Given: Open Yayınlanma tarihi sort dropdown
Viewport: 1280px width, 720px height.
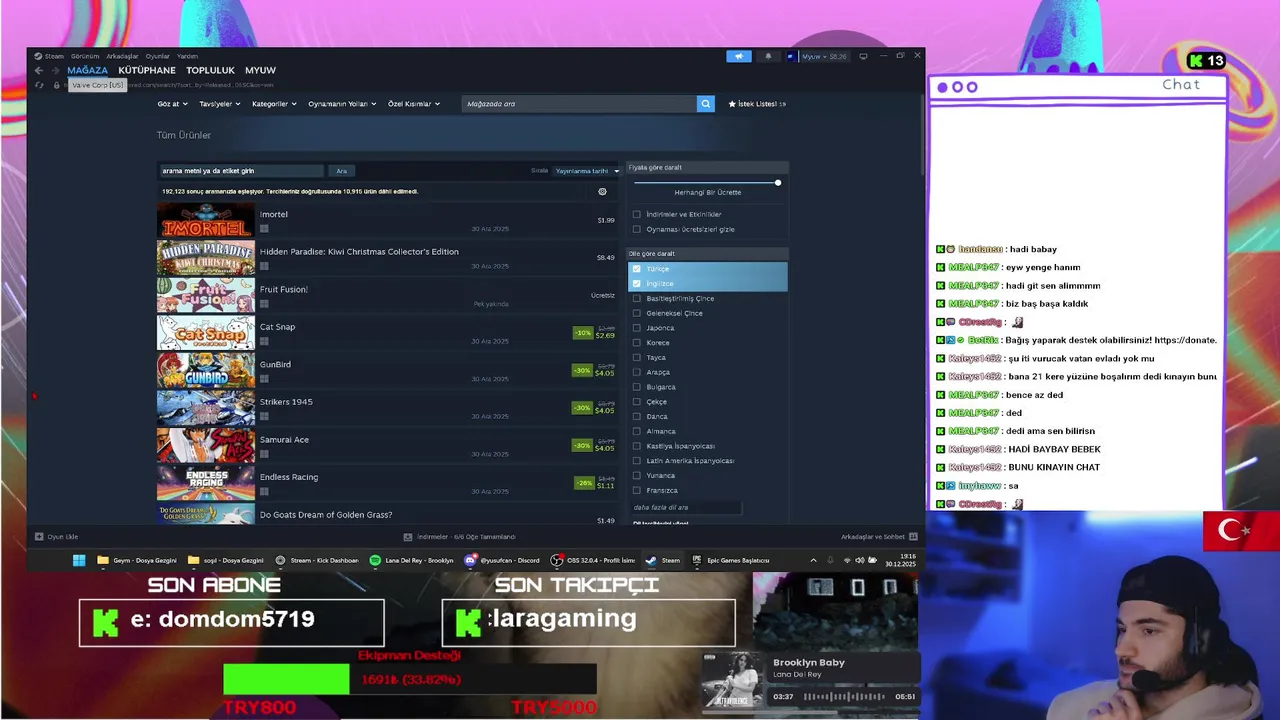Looking at the screenshot, I should (587, 171).
